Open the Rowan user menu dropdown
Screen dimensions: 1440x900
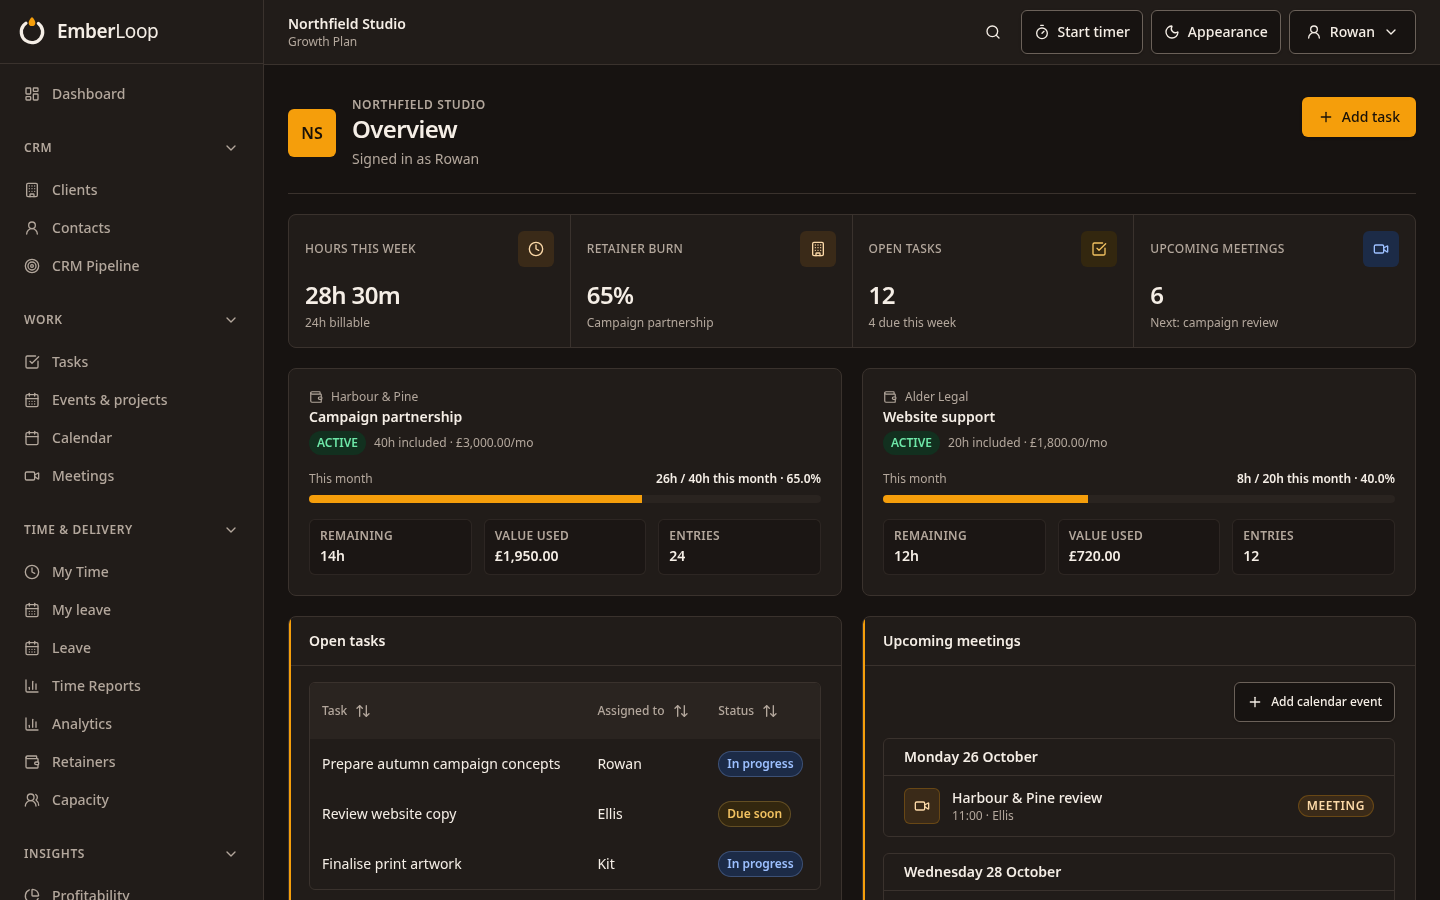coord(1352,32)
